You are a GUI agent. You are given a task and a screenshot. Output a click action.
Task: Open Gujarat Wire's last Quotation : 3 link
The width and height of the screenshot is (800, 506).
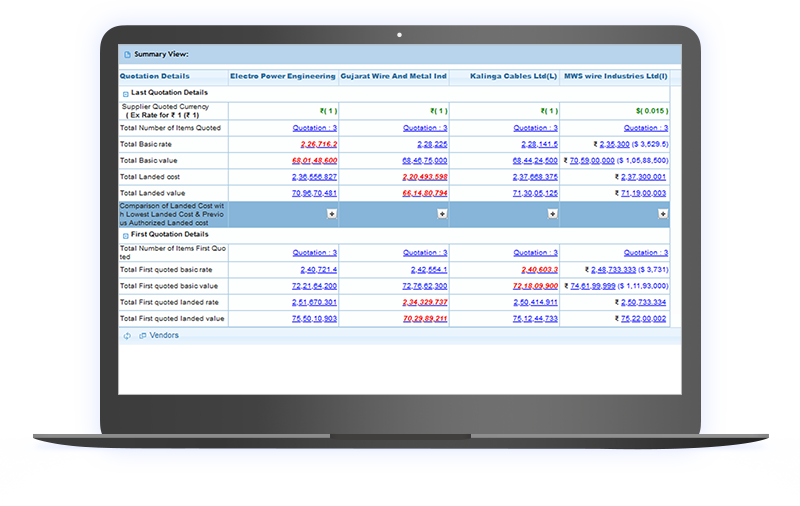[425, 128]
